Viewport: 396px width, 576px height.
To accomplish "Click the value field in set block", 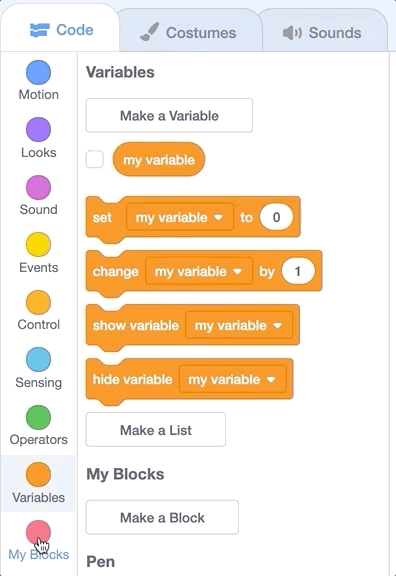I will point(276,217).
